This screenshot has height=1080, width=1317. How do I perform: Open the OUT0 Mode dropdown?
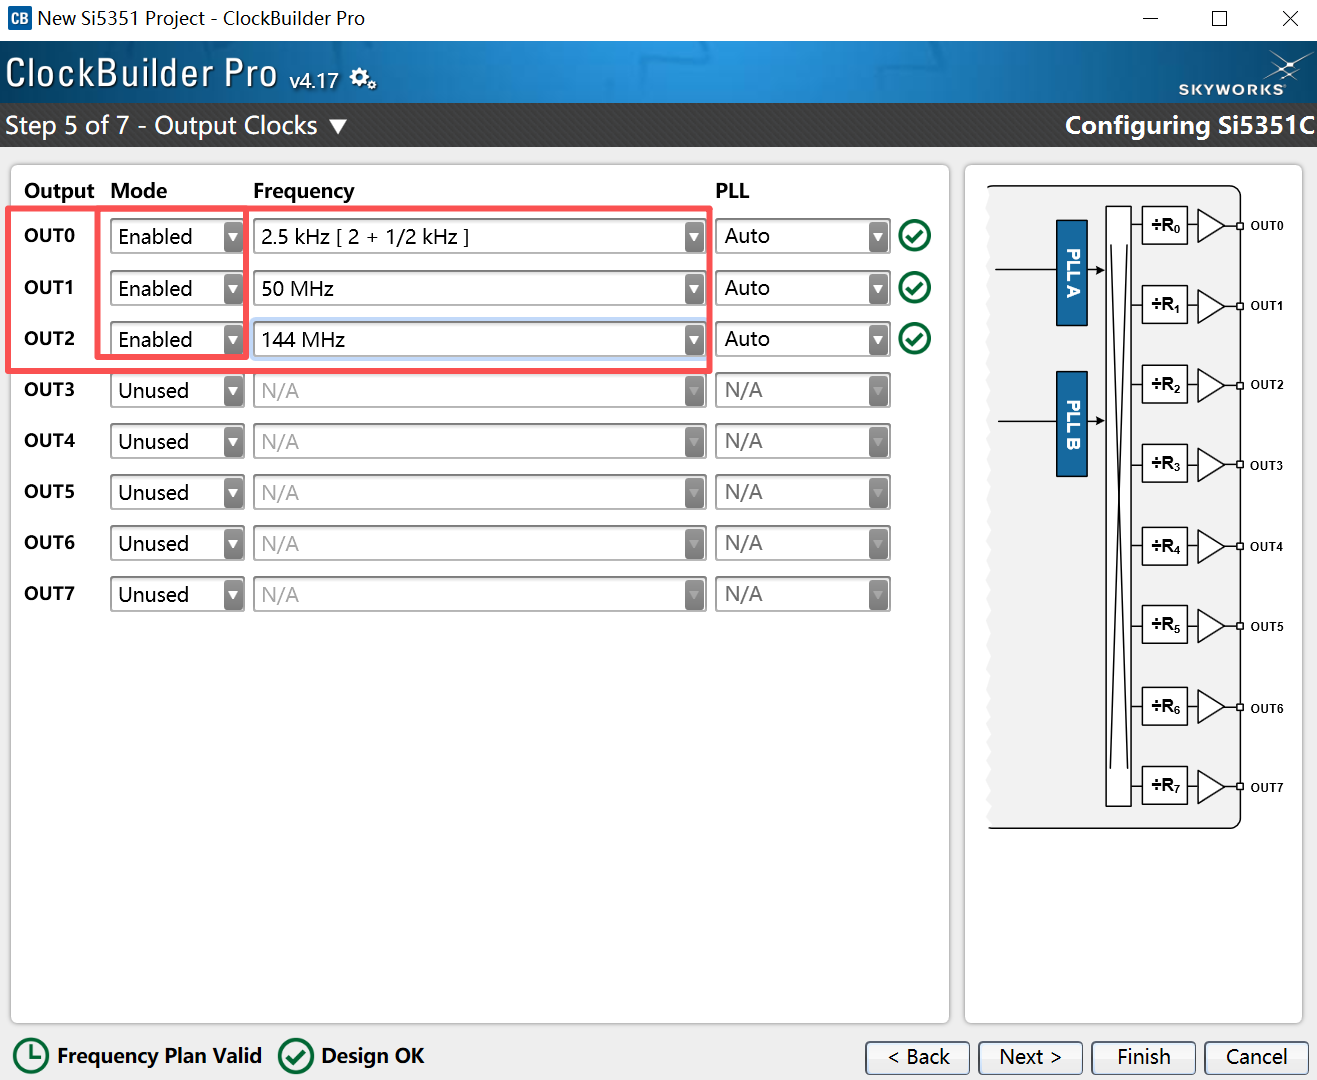point(177,237)
